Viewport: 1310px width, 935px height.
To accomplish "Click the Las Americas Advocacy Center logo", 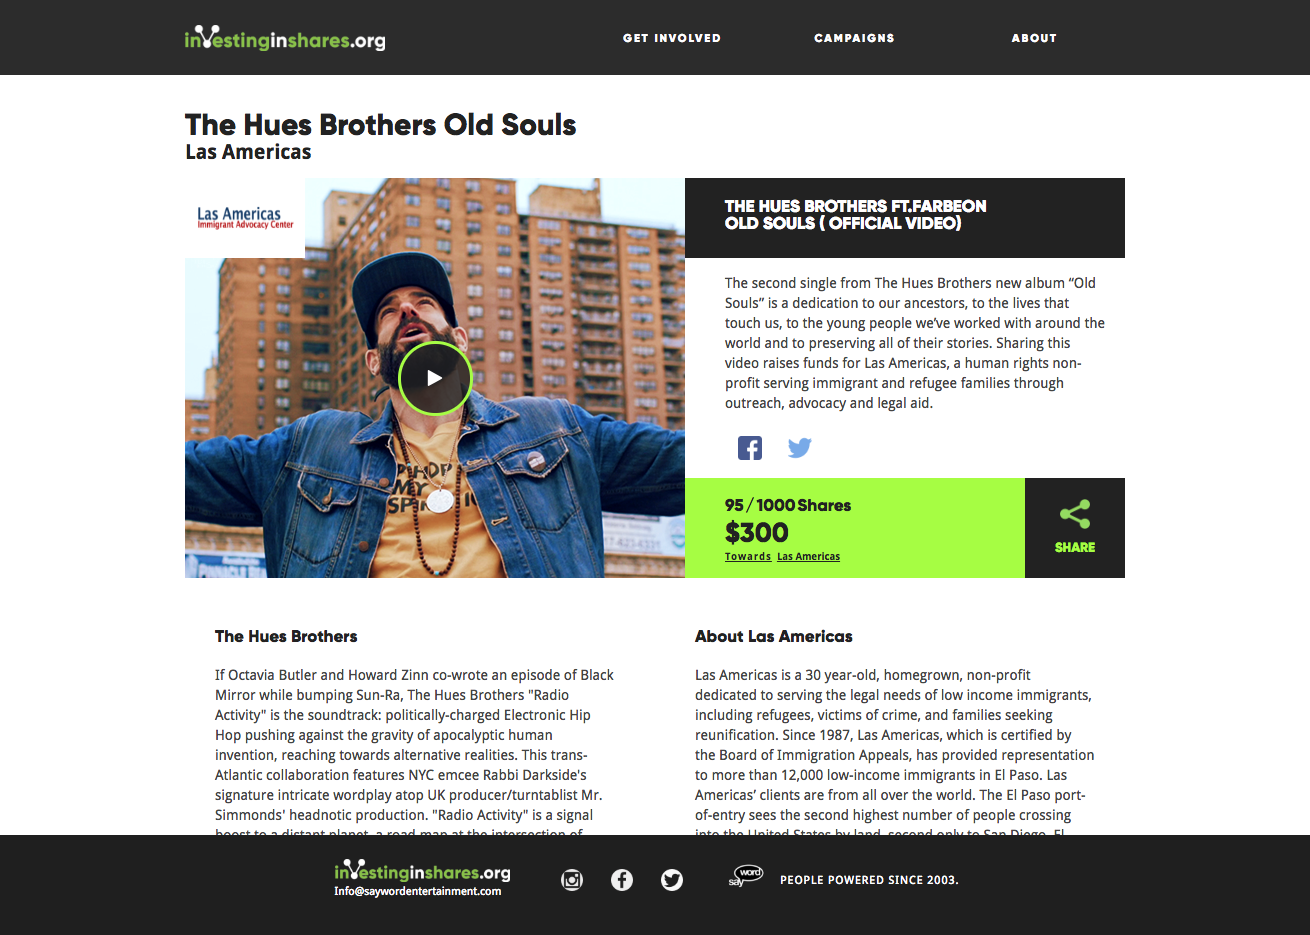I will [245, 218].
